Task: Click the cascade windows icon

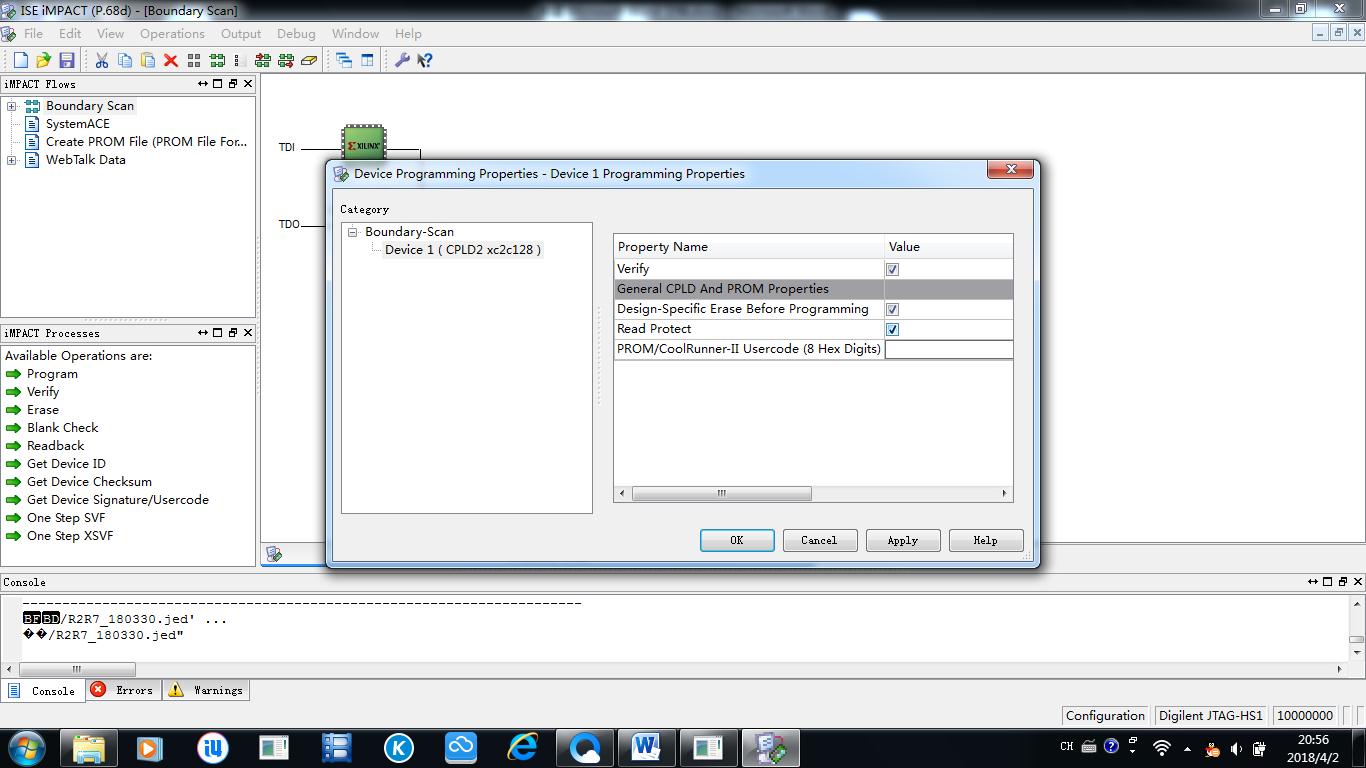Action: click(x=344, y=60)
